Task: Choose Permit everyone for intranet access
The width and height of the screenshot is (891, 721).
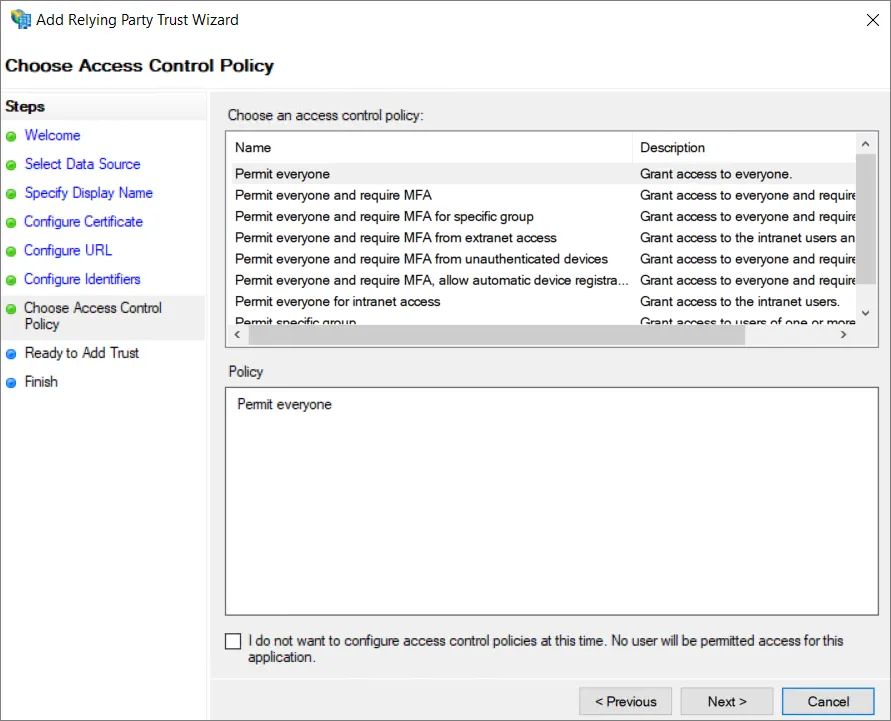Action: (x=337, y=301)
